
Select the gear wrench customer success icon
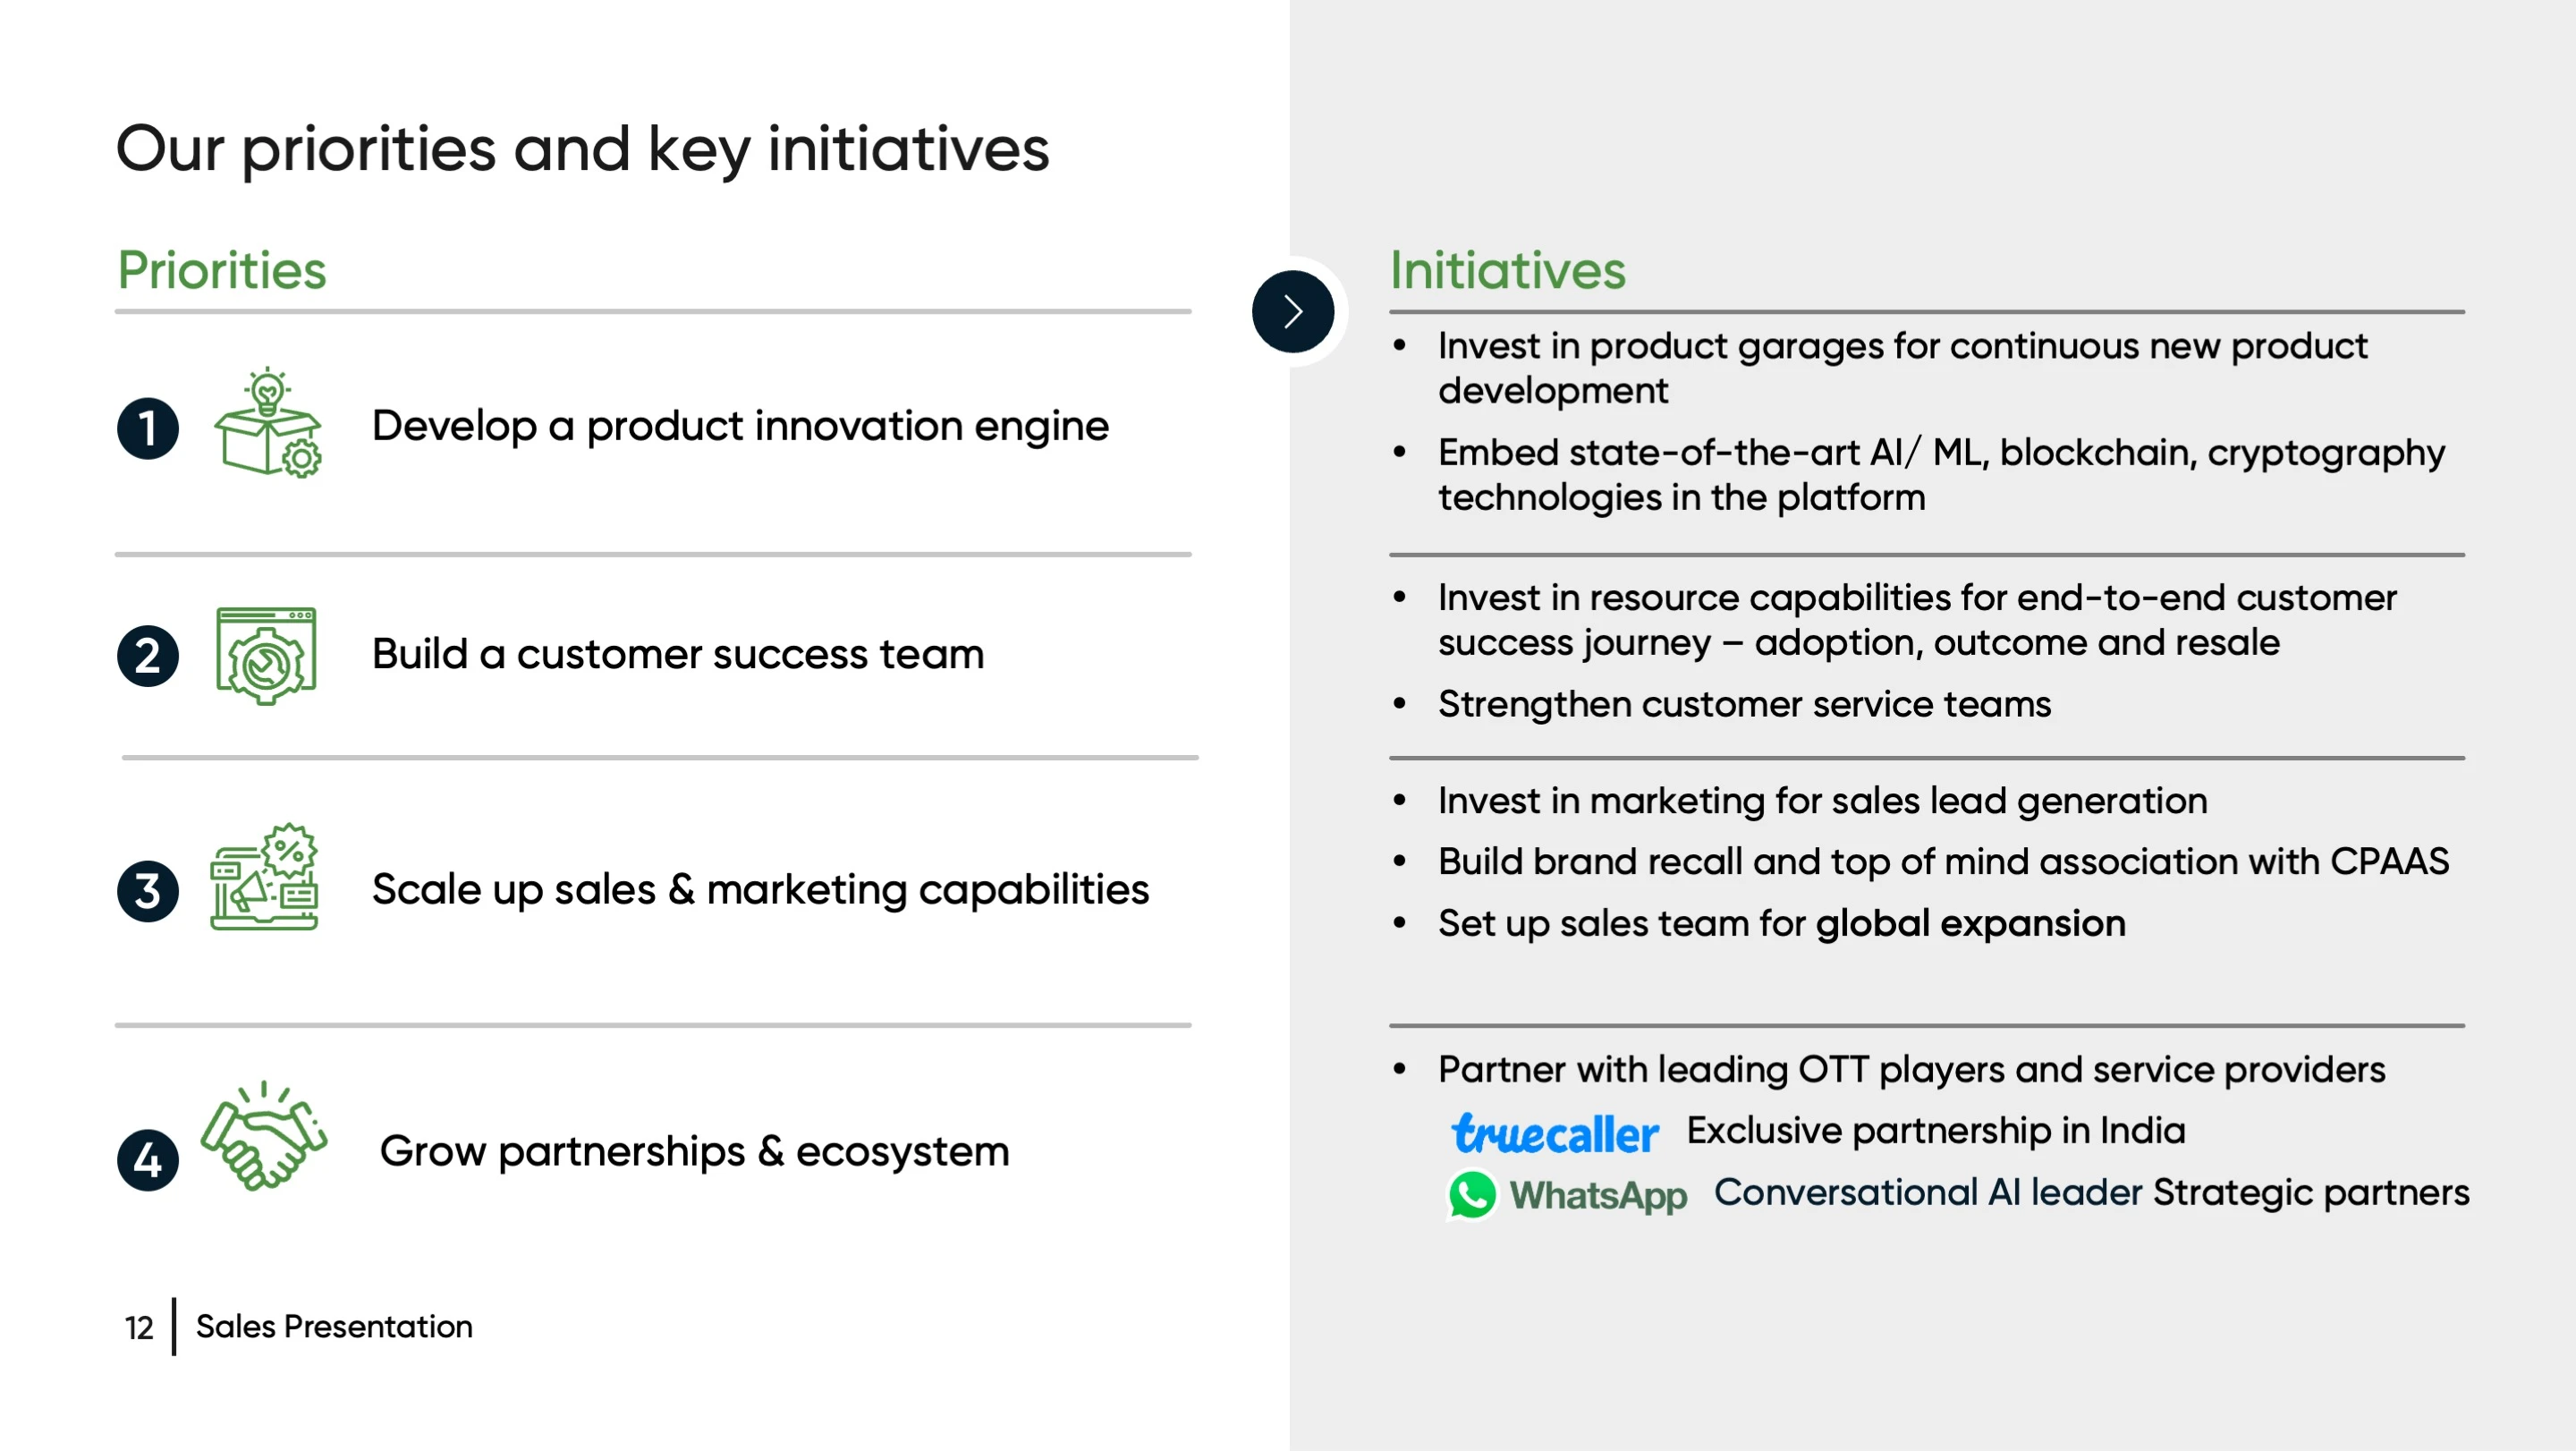266,656
